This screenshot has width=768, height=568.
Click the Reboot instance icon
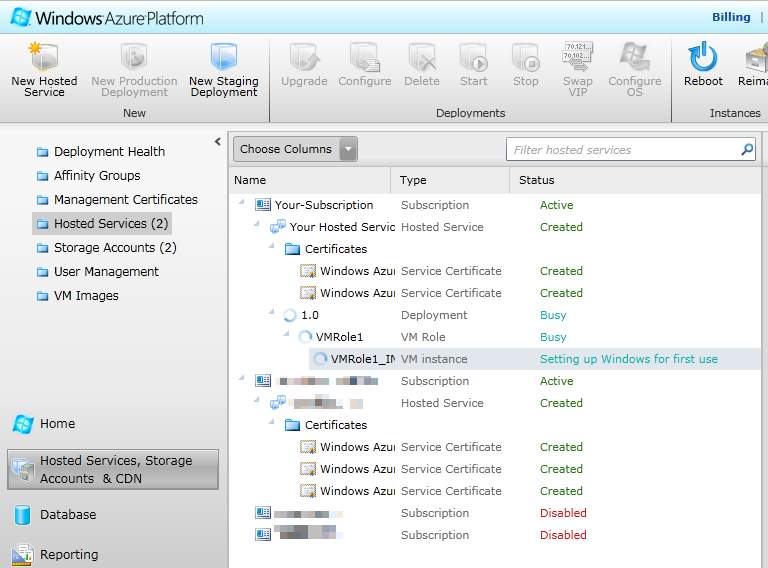pyautogui.click(x=703, y=57)
